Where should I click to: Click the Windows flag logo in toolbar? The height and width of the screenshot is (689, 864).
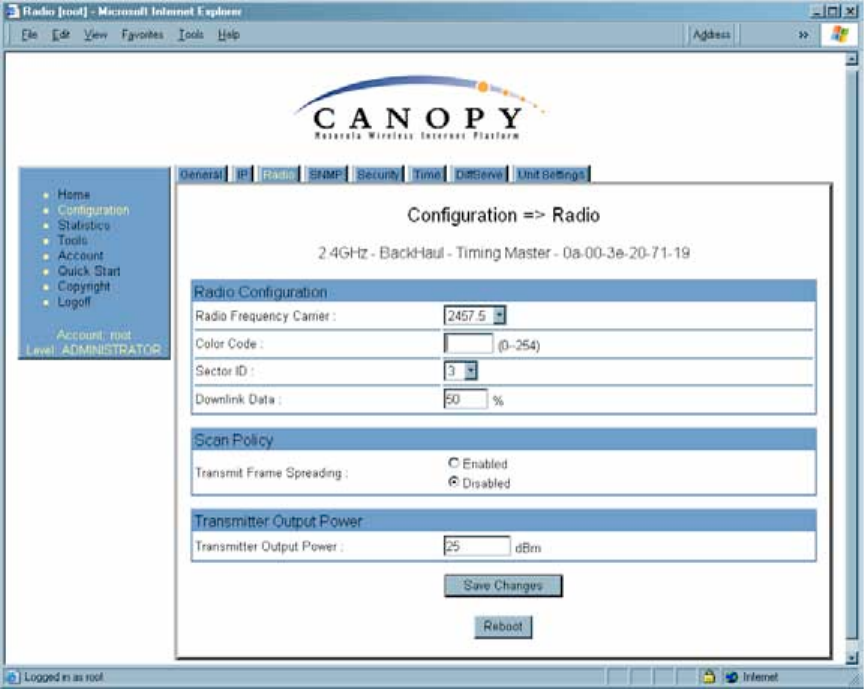(x=840, y=34)
